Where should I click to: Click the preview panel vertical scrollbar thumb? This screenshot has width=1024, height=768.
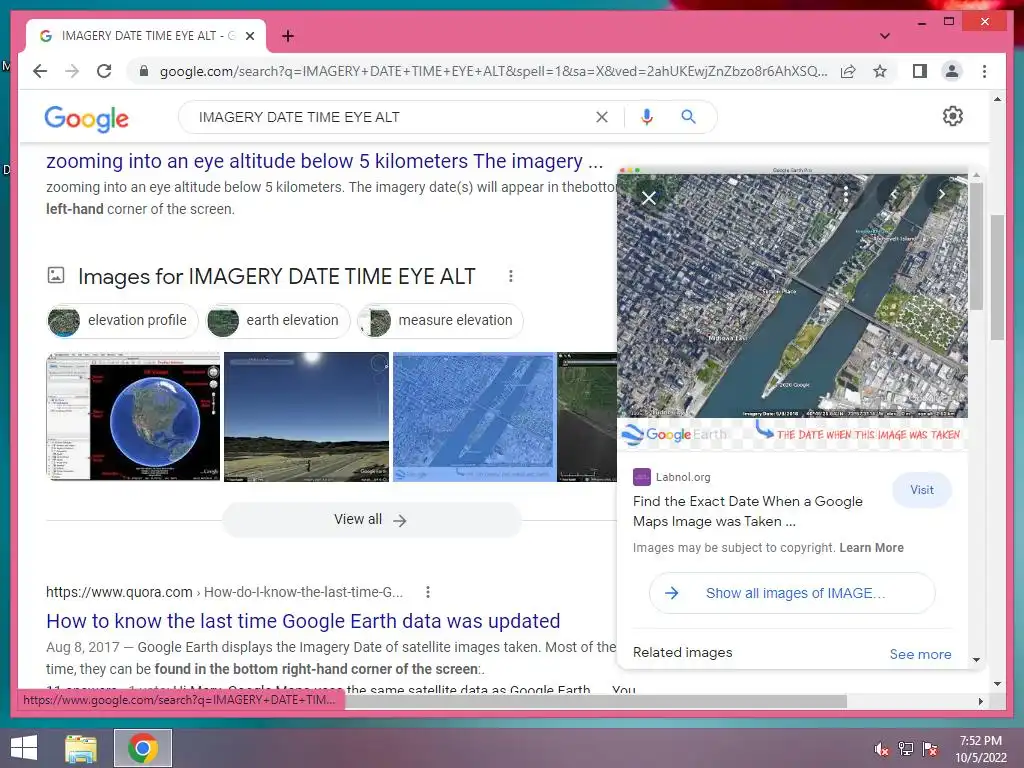pos(976,246)
